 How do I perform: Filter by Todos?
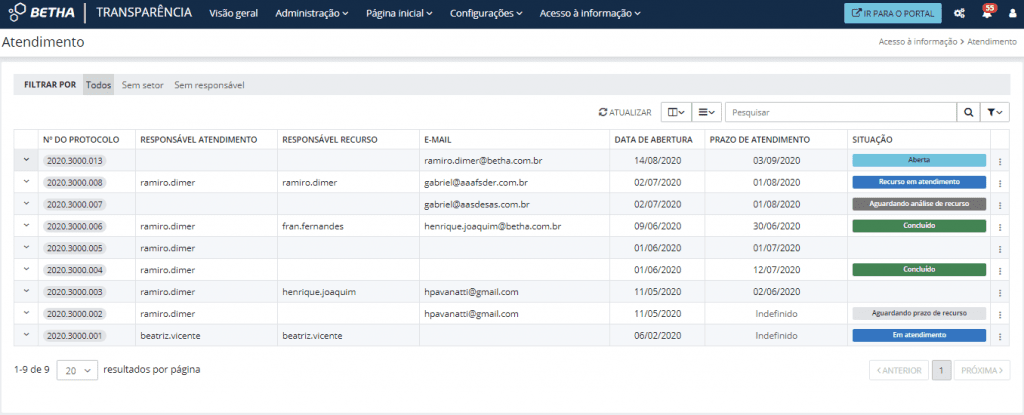98,85
